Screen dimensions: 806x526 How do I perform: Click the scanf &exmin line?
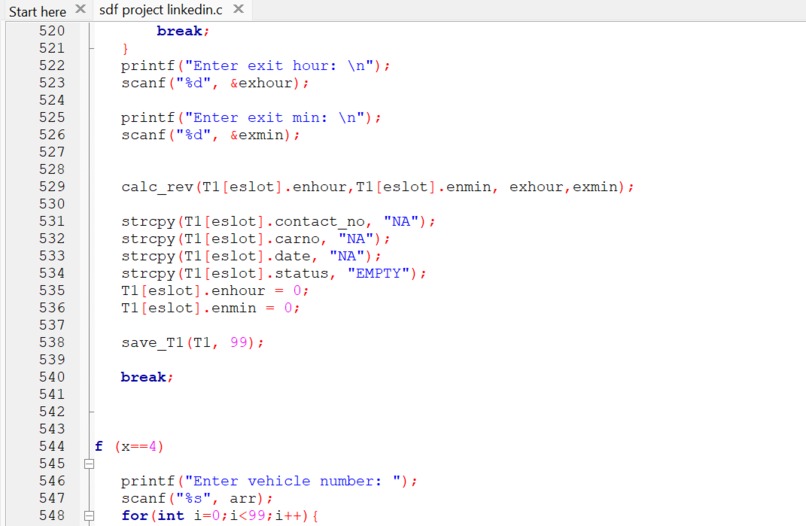pos(210,135)
